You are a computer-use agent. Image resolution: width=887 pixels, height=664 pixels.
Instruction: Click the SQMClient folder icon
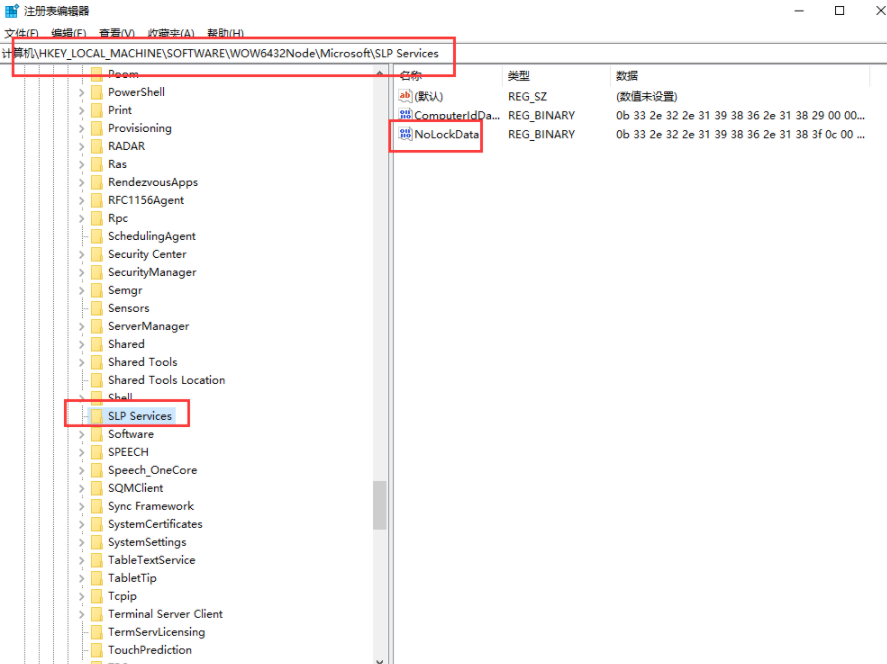97,488
